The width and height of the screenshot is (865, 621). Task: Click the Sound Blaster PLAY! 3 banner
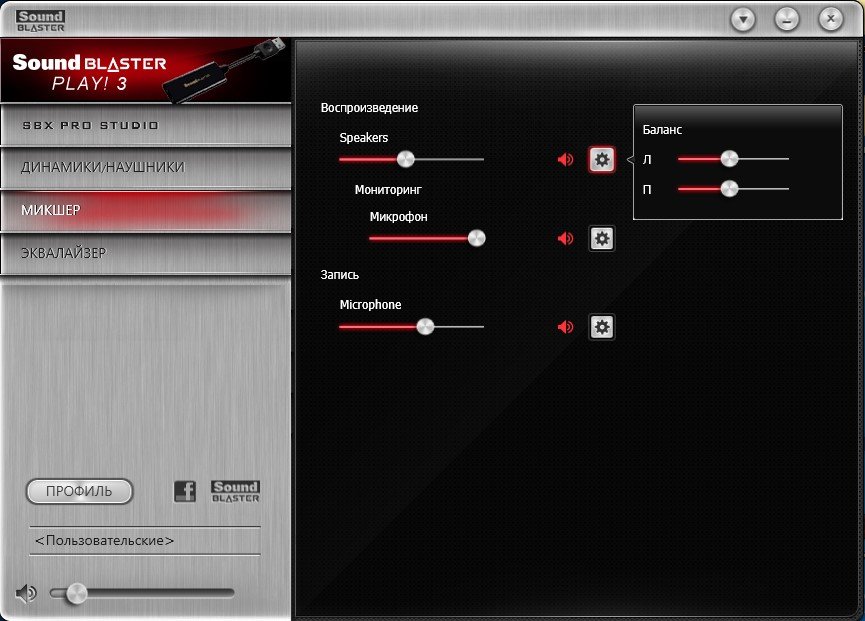[x=146, y=71]
